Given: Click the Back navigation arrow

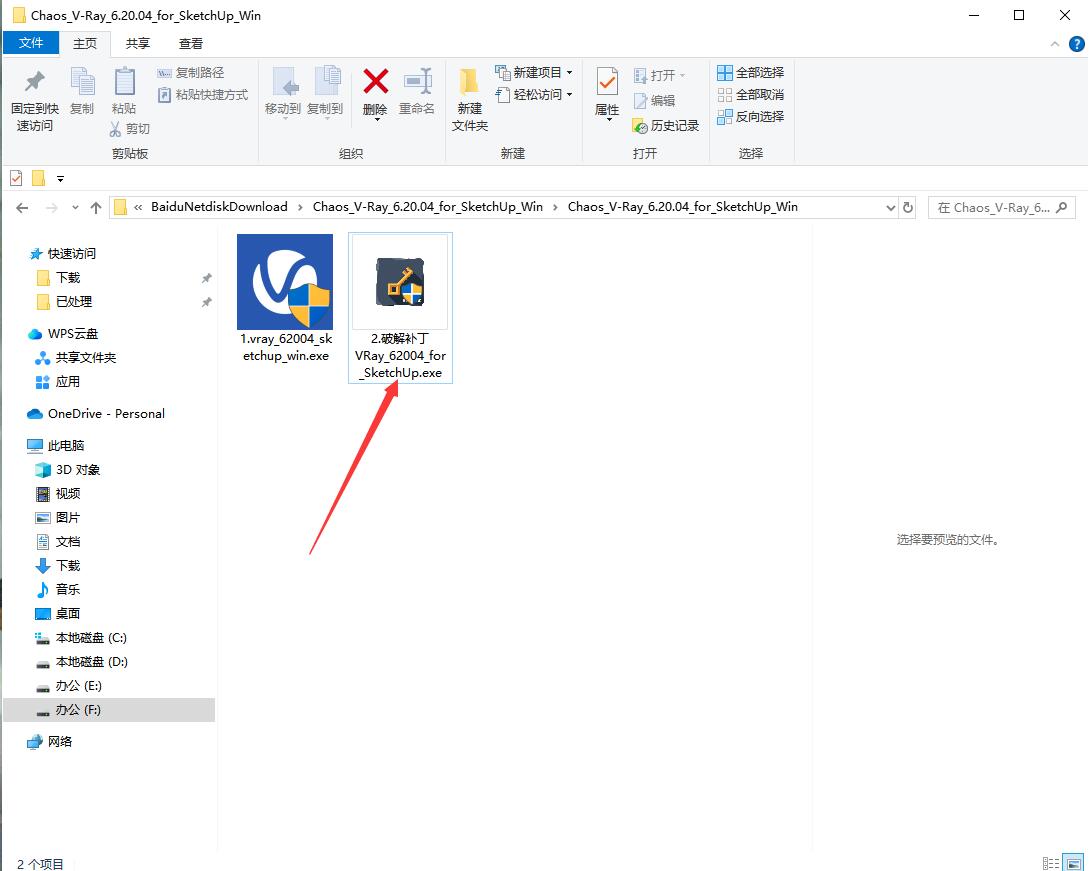Looking at the screenshot, I should pos(22,208).
